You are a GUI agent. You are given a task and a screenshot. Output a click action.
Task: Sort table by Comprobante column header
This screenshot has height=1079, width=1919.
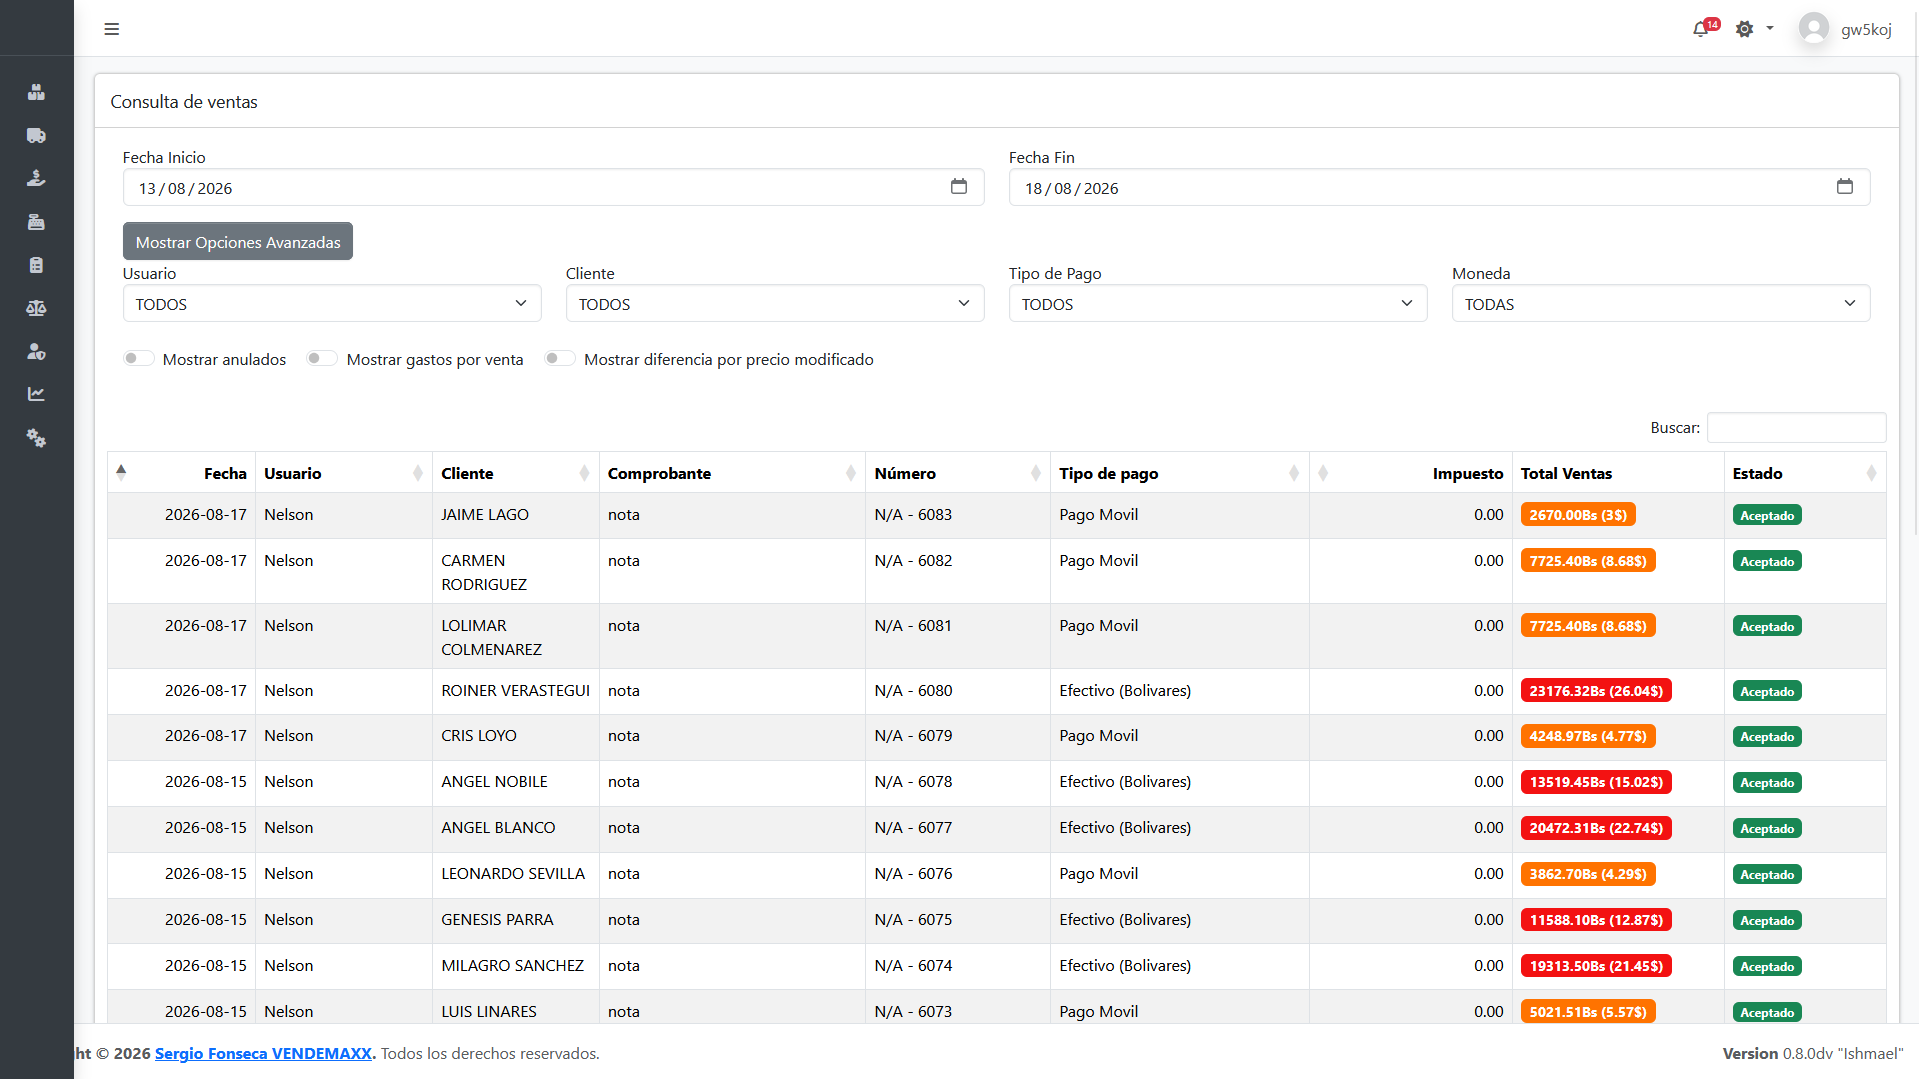[x=732, y=473]
